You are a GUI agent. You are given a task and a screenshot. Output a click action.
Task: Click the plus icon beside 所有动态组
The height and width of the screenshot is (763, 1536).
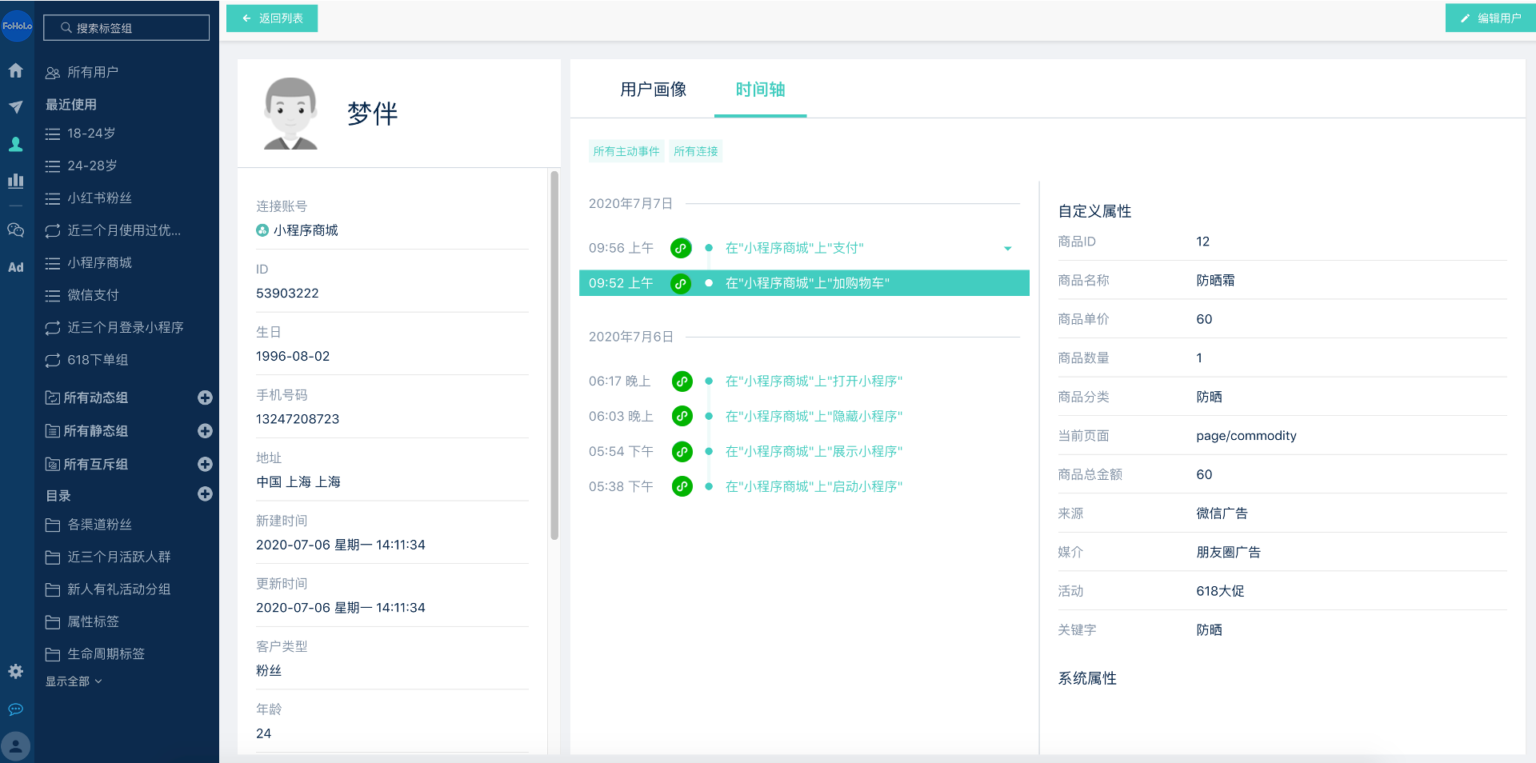(205, 398)
